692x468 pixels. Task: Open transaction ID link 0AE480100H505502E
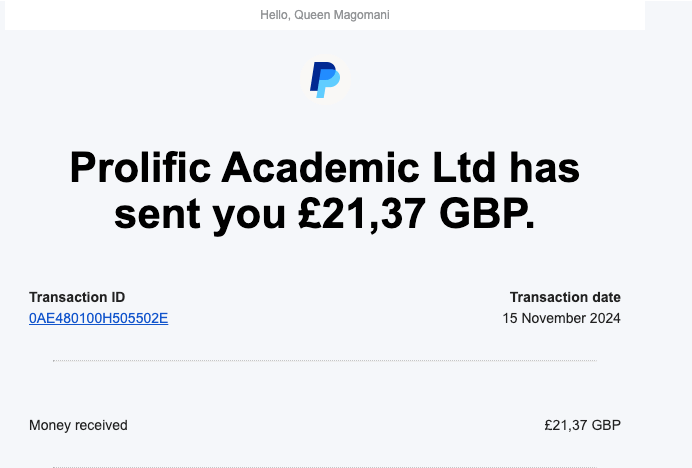click(98, 318)
